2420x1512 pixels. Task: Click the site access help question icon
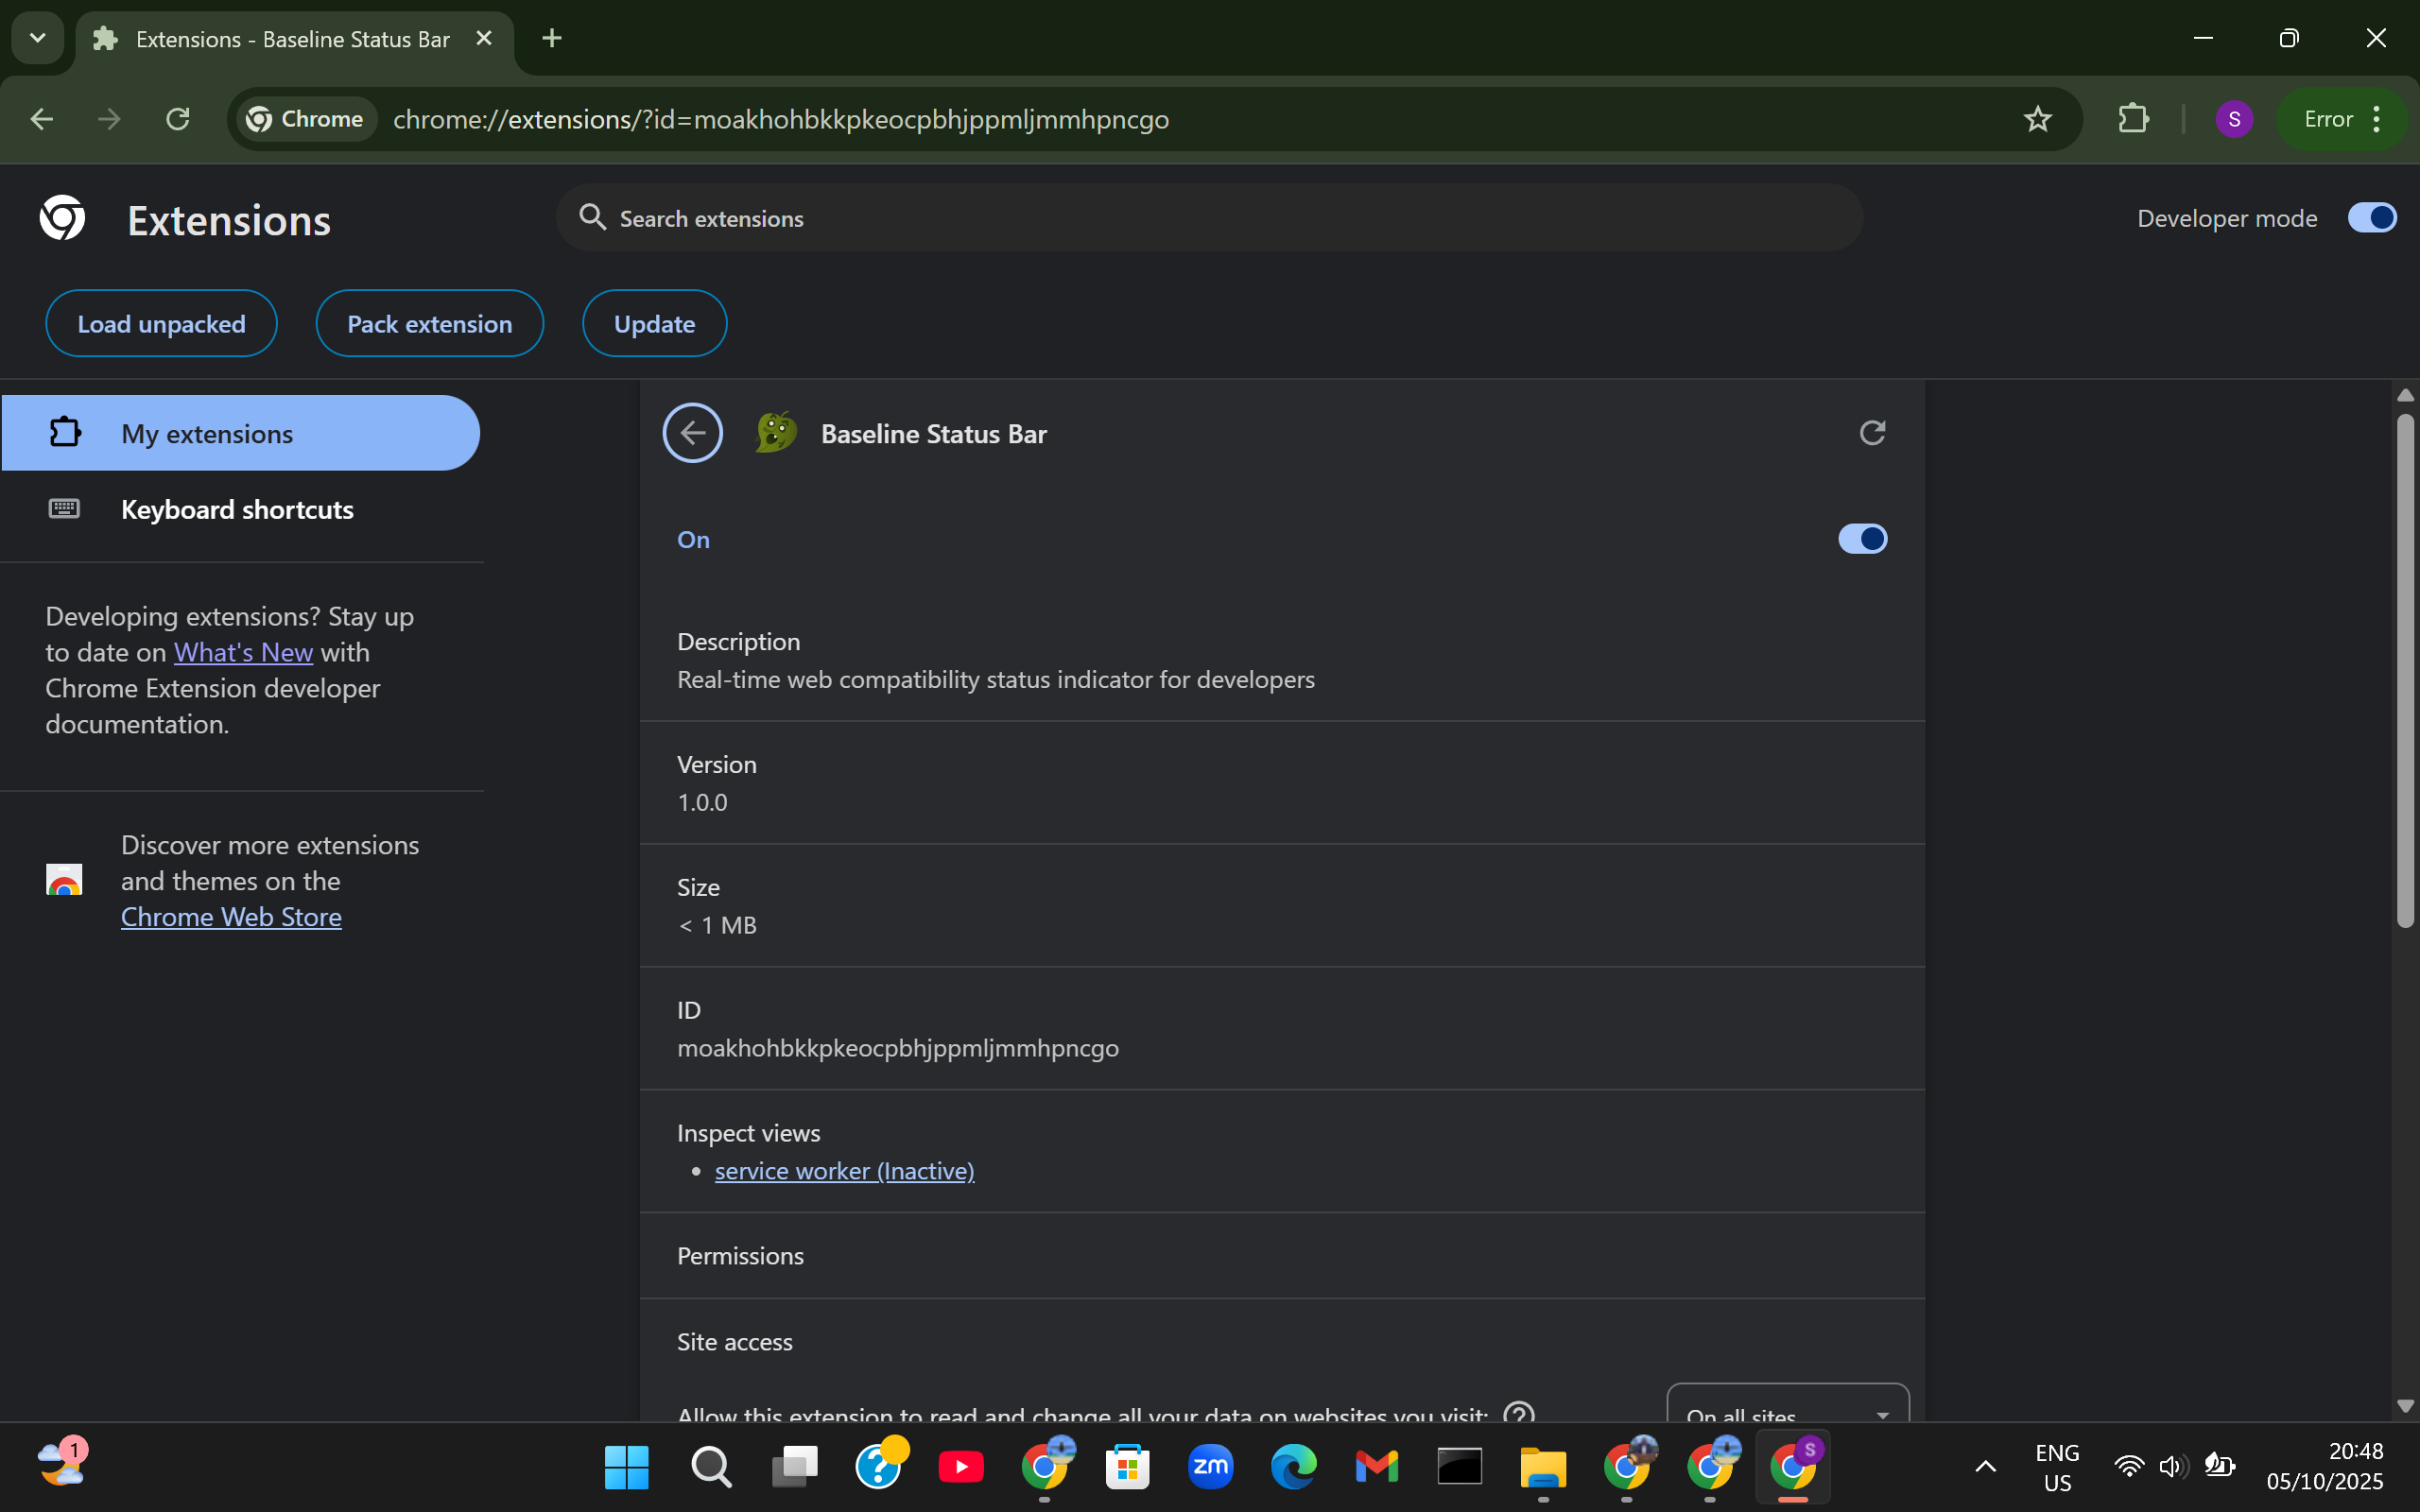coord(1518,1413)
